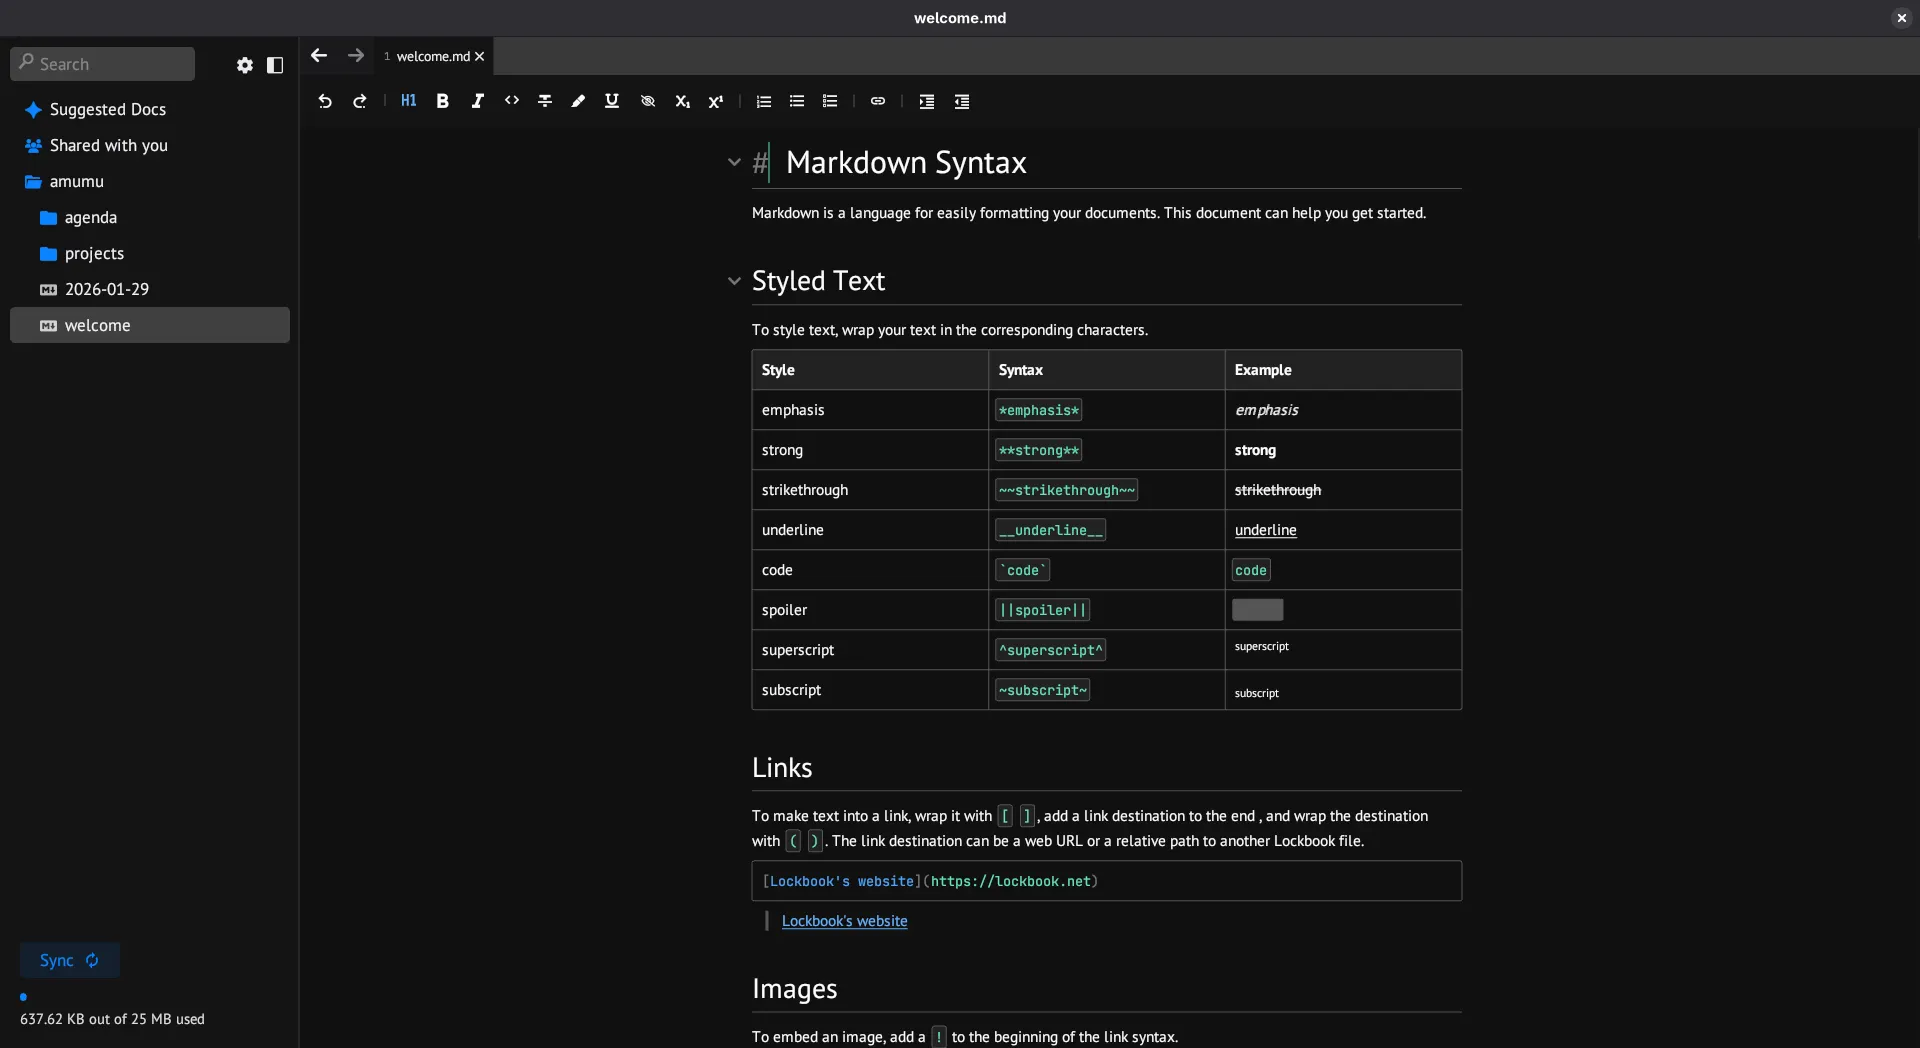Click the italic 'emphasis' example text
Viewport: 1920px width, 1048px height.
click(x=1266, y=410)
